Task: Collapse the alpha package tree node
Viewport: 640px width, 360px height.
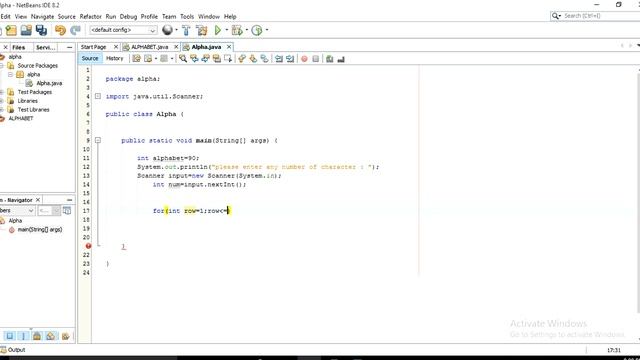Action: (11, 75)
